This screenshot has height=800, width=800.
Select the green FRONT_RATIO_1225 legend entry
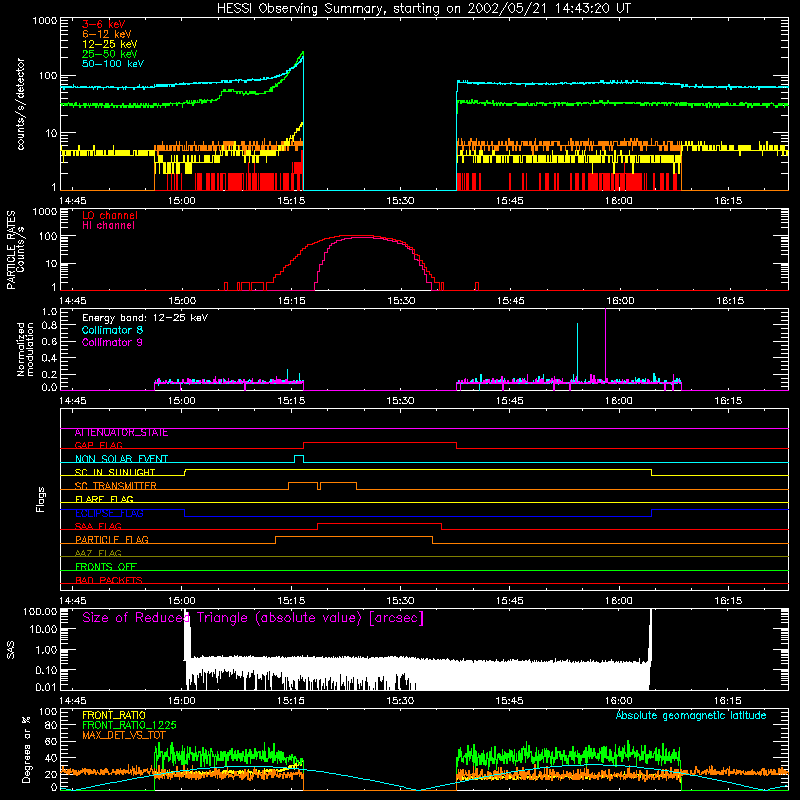point(129,725)
